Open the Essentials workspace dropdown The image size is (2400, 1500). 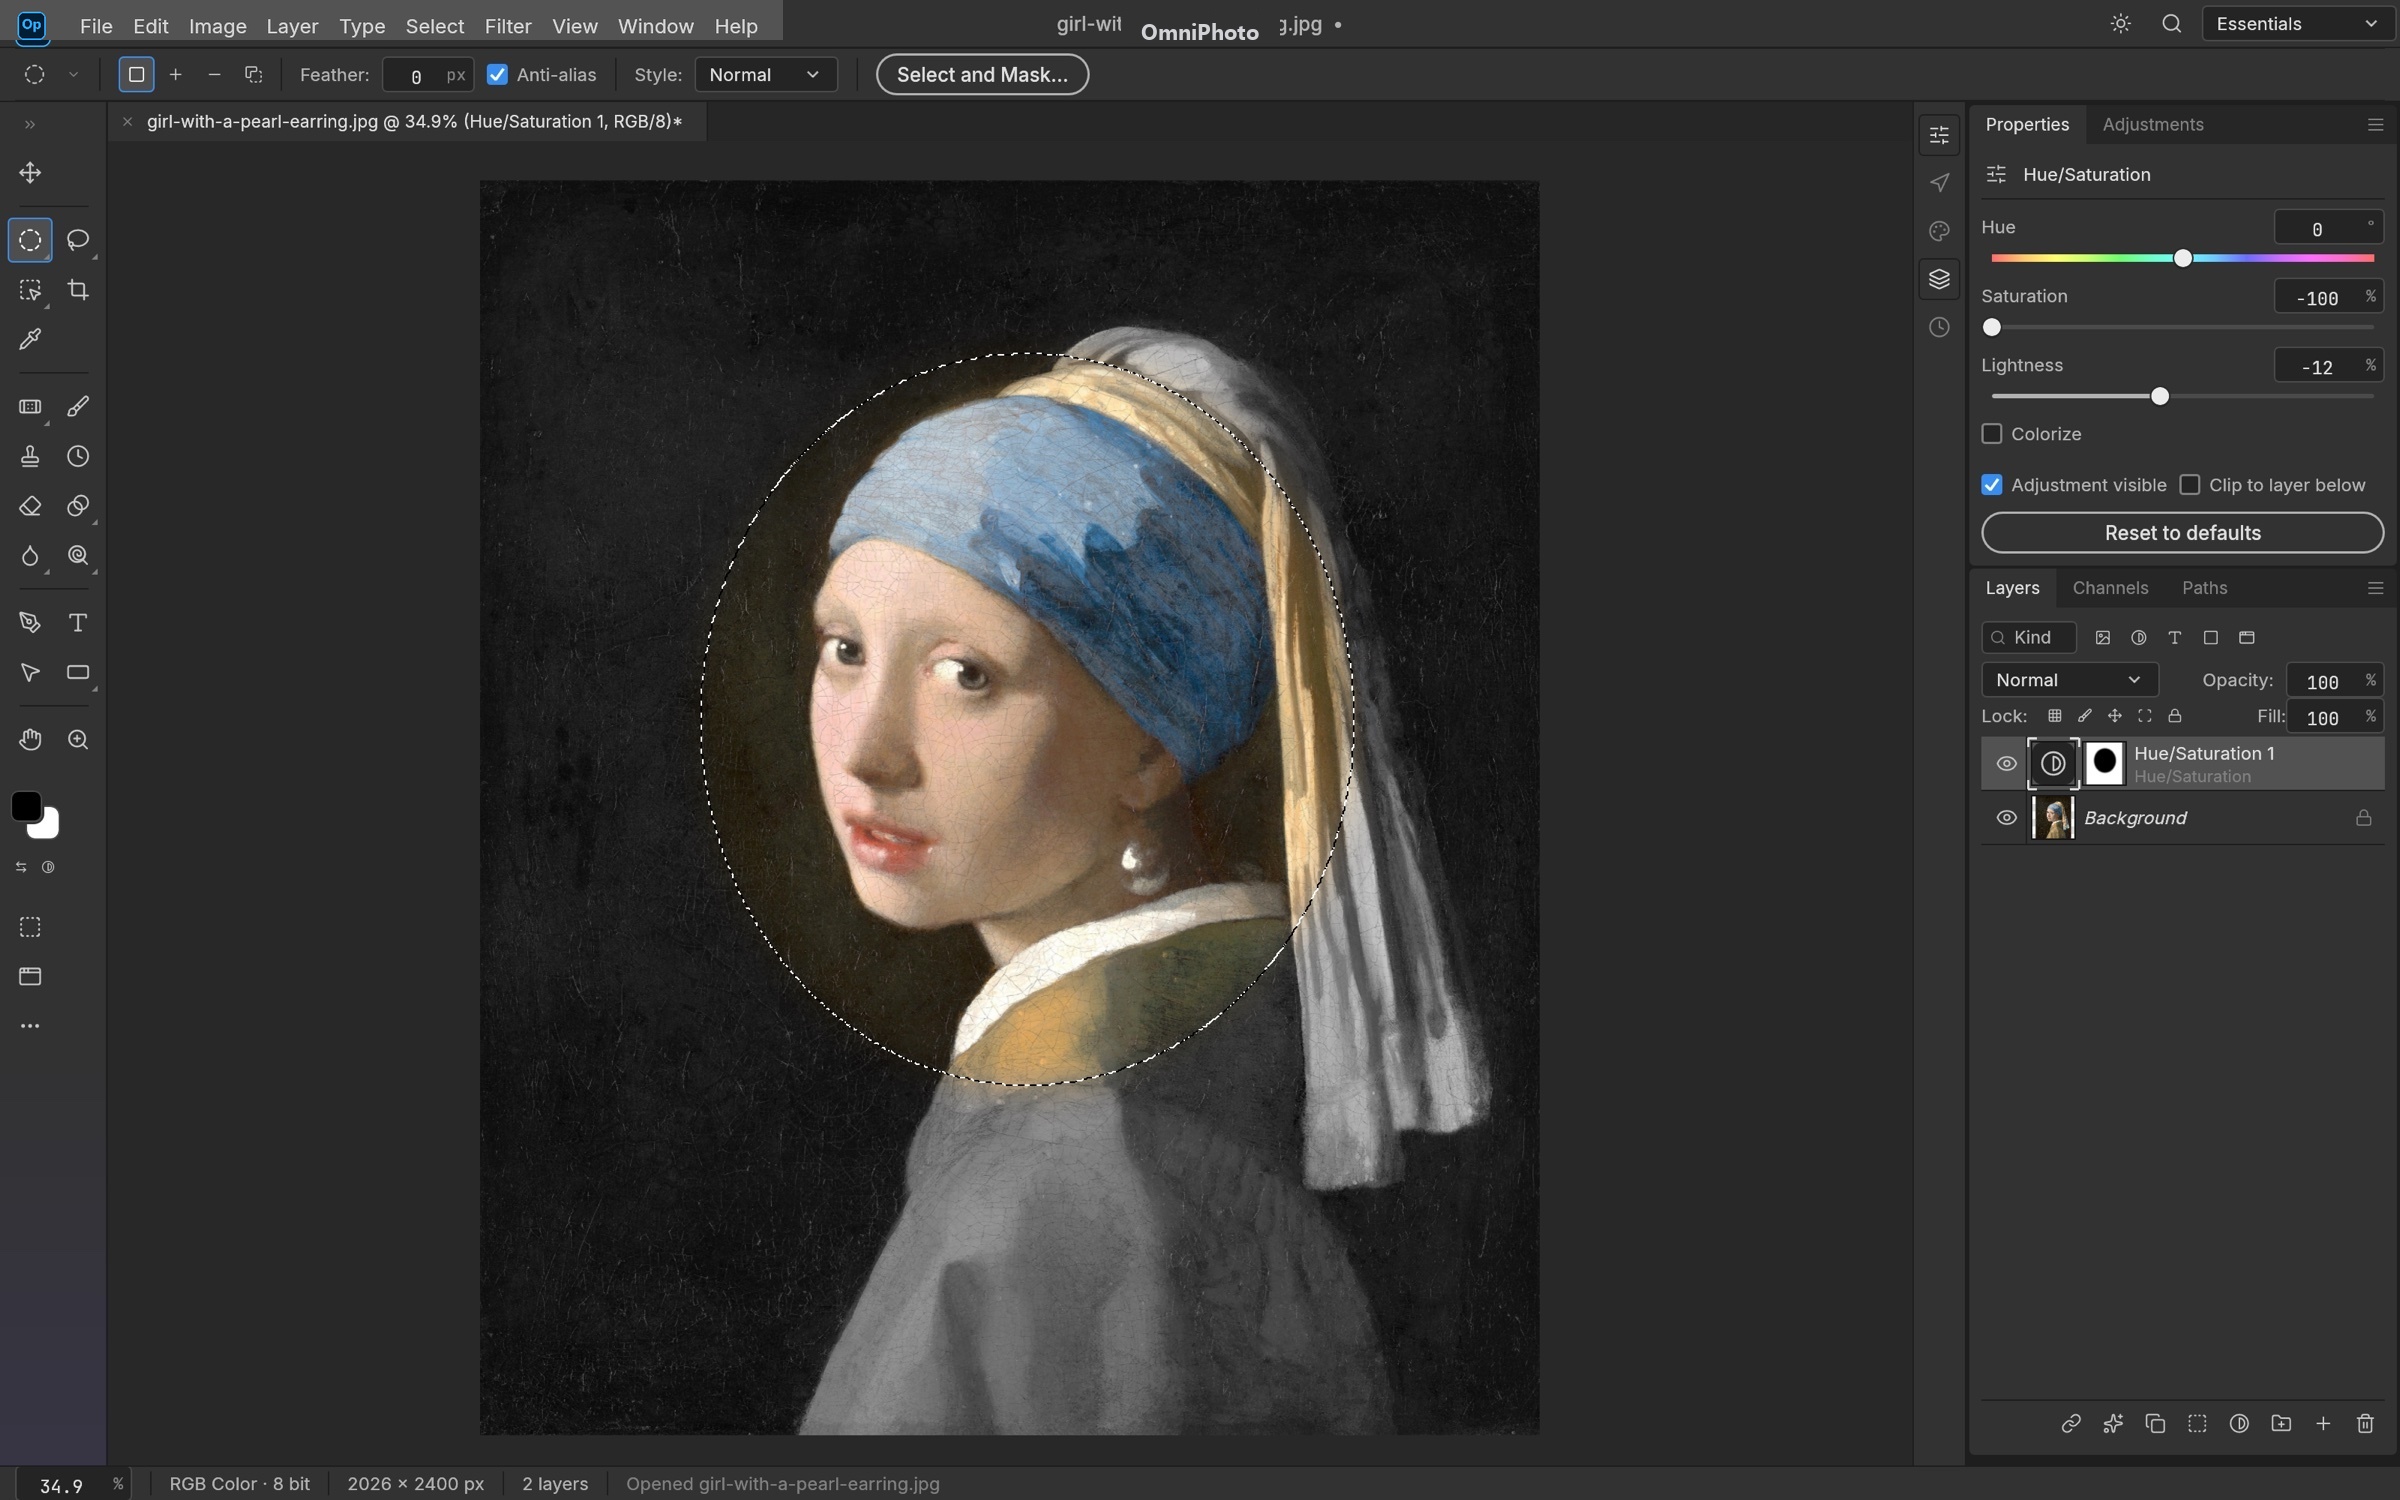click(2298, 24)
